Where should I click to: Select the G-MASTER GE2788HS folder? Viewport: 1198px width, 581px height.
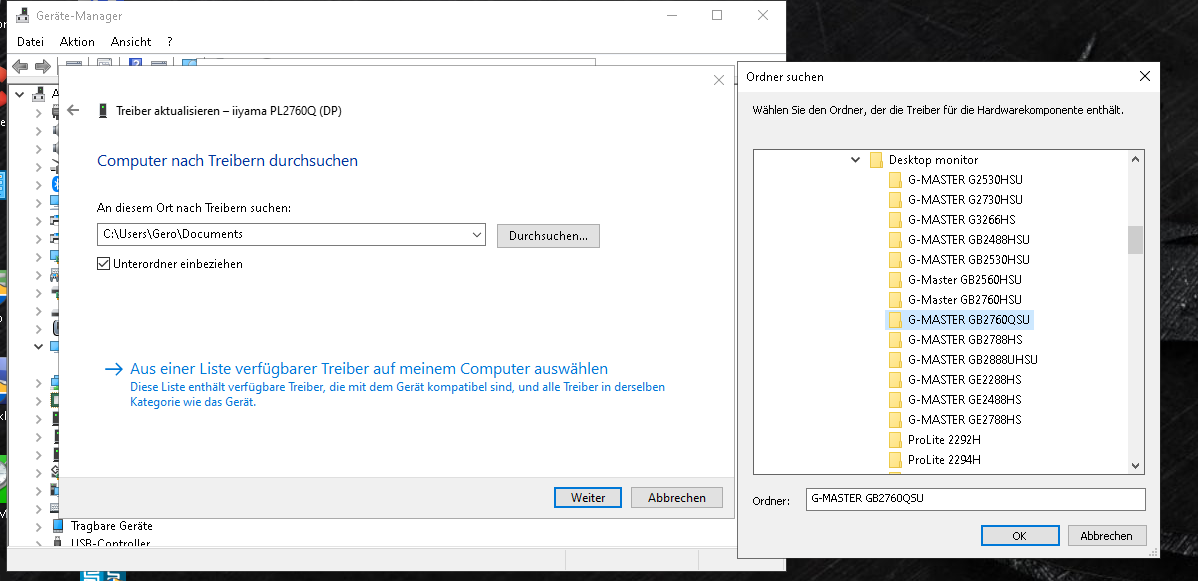(x=964, y=419)
